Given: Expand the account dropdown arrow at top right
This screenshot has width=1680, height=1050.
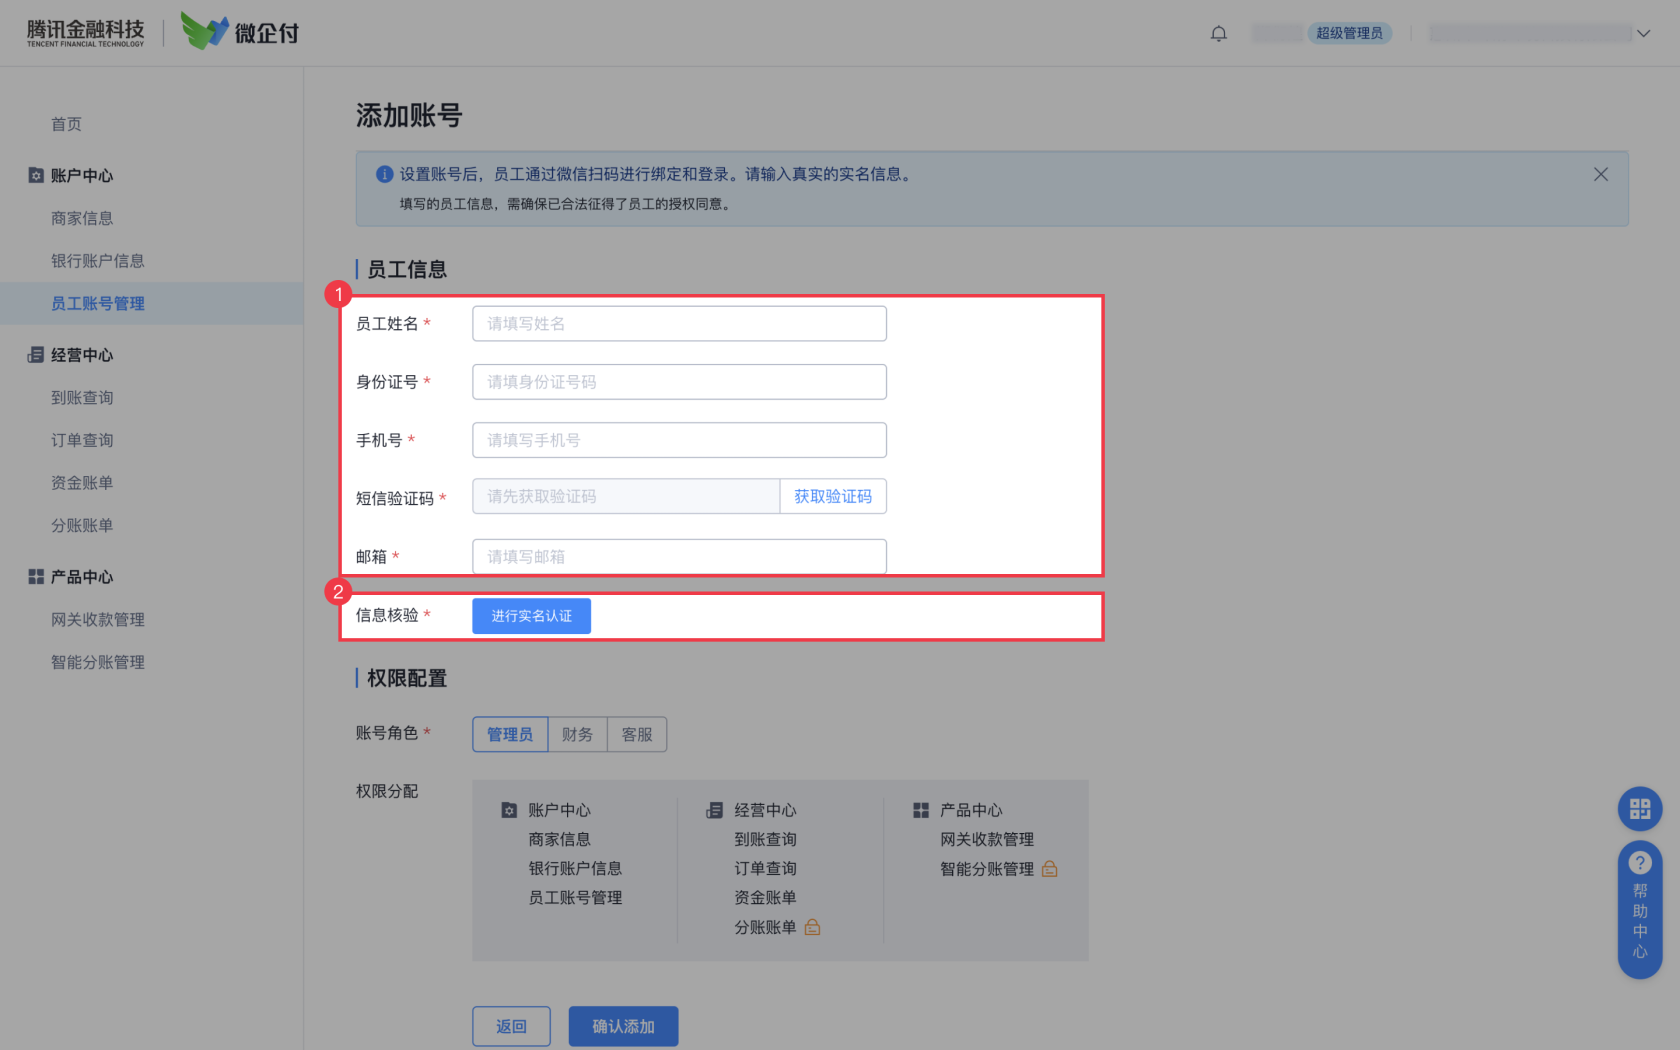Looking at the screenshot, I should 1643,34.
